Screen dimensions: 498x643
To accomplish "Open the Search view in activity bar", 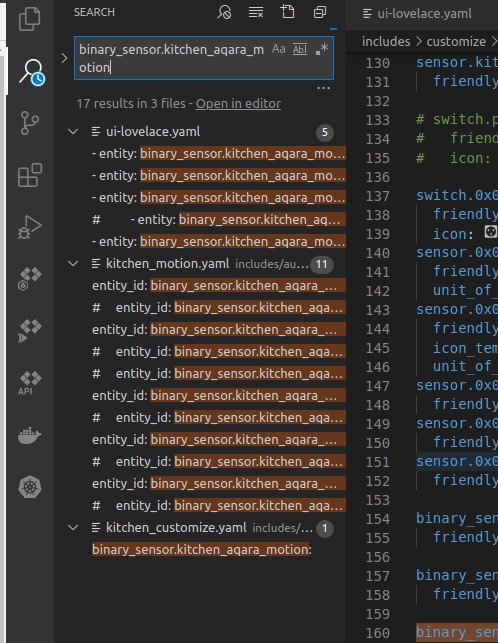I will (32, 72).
